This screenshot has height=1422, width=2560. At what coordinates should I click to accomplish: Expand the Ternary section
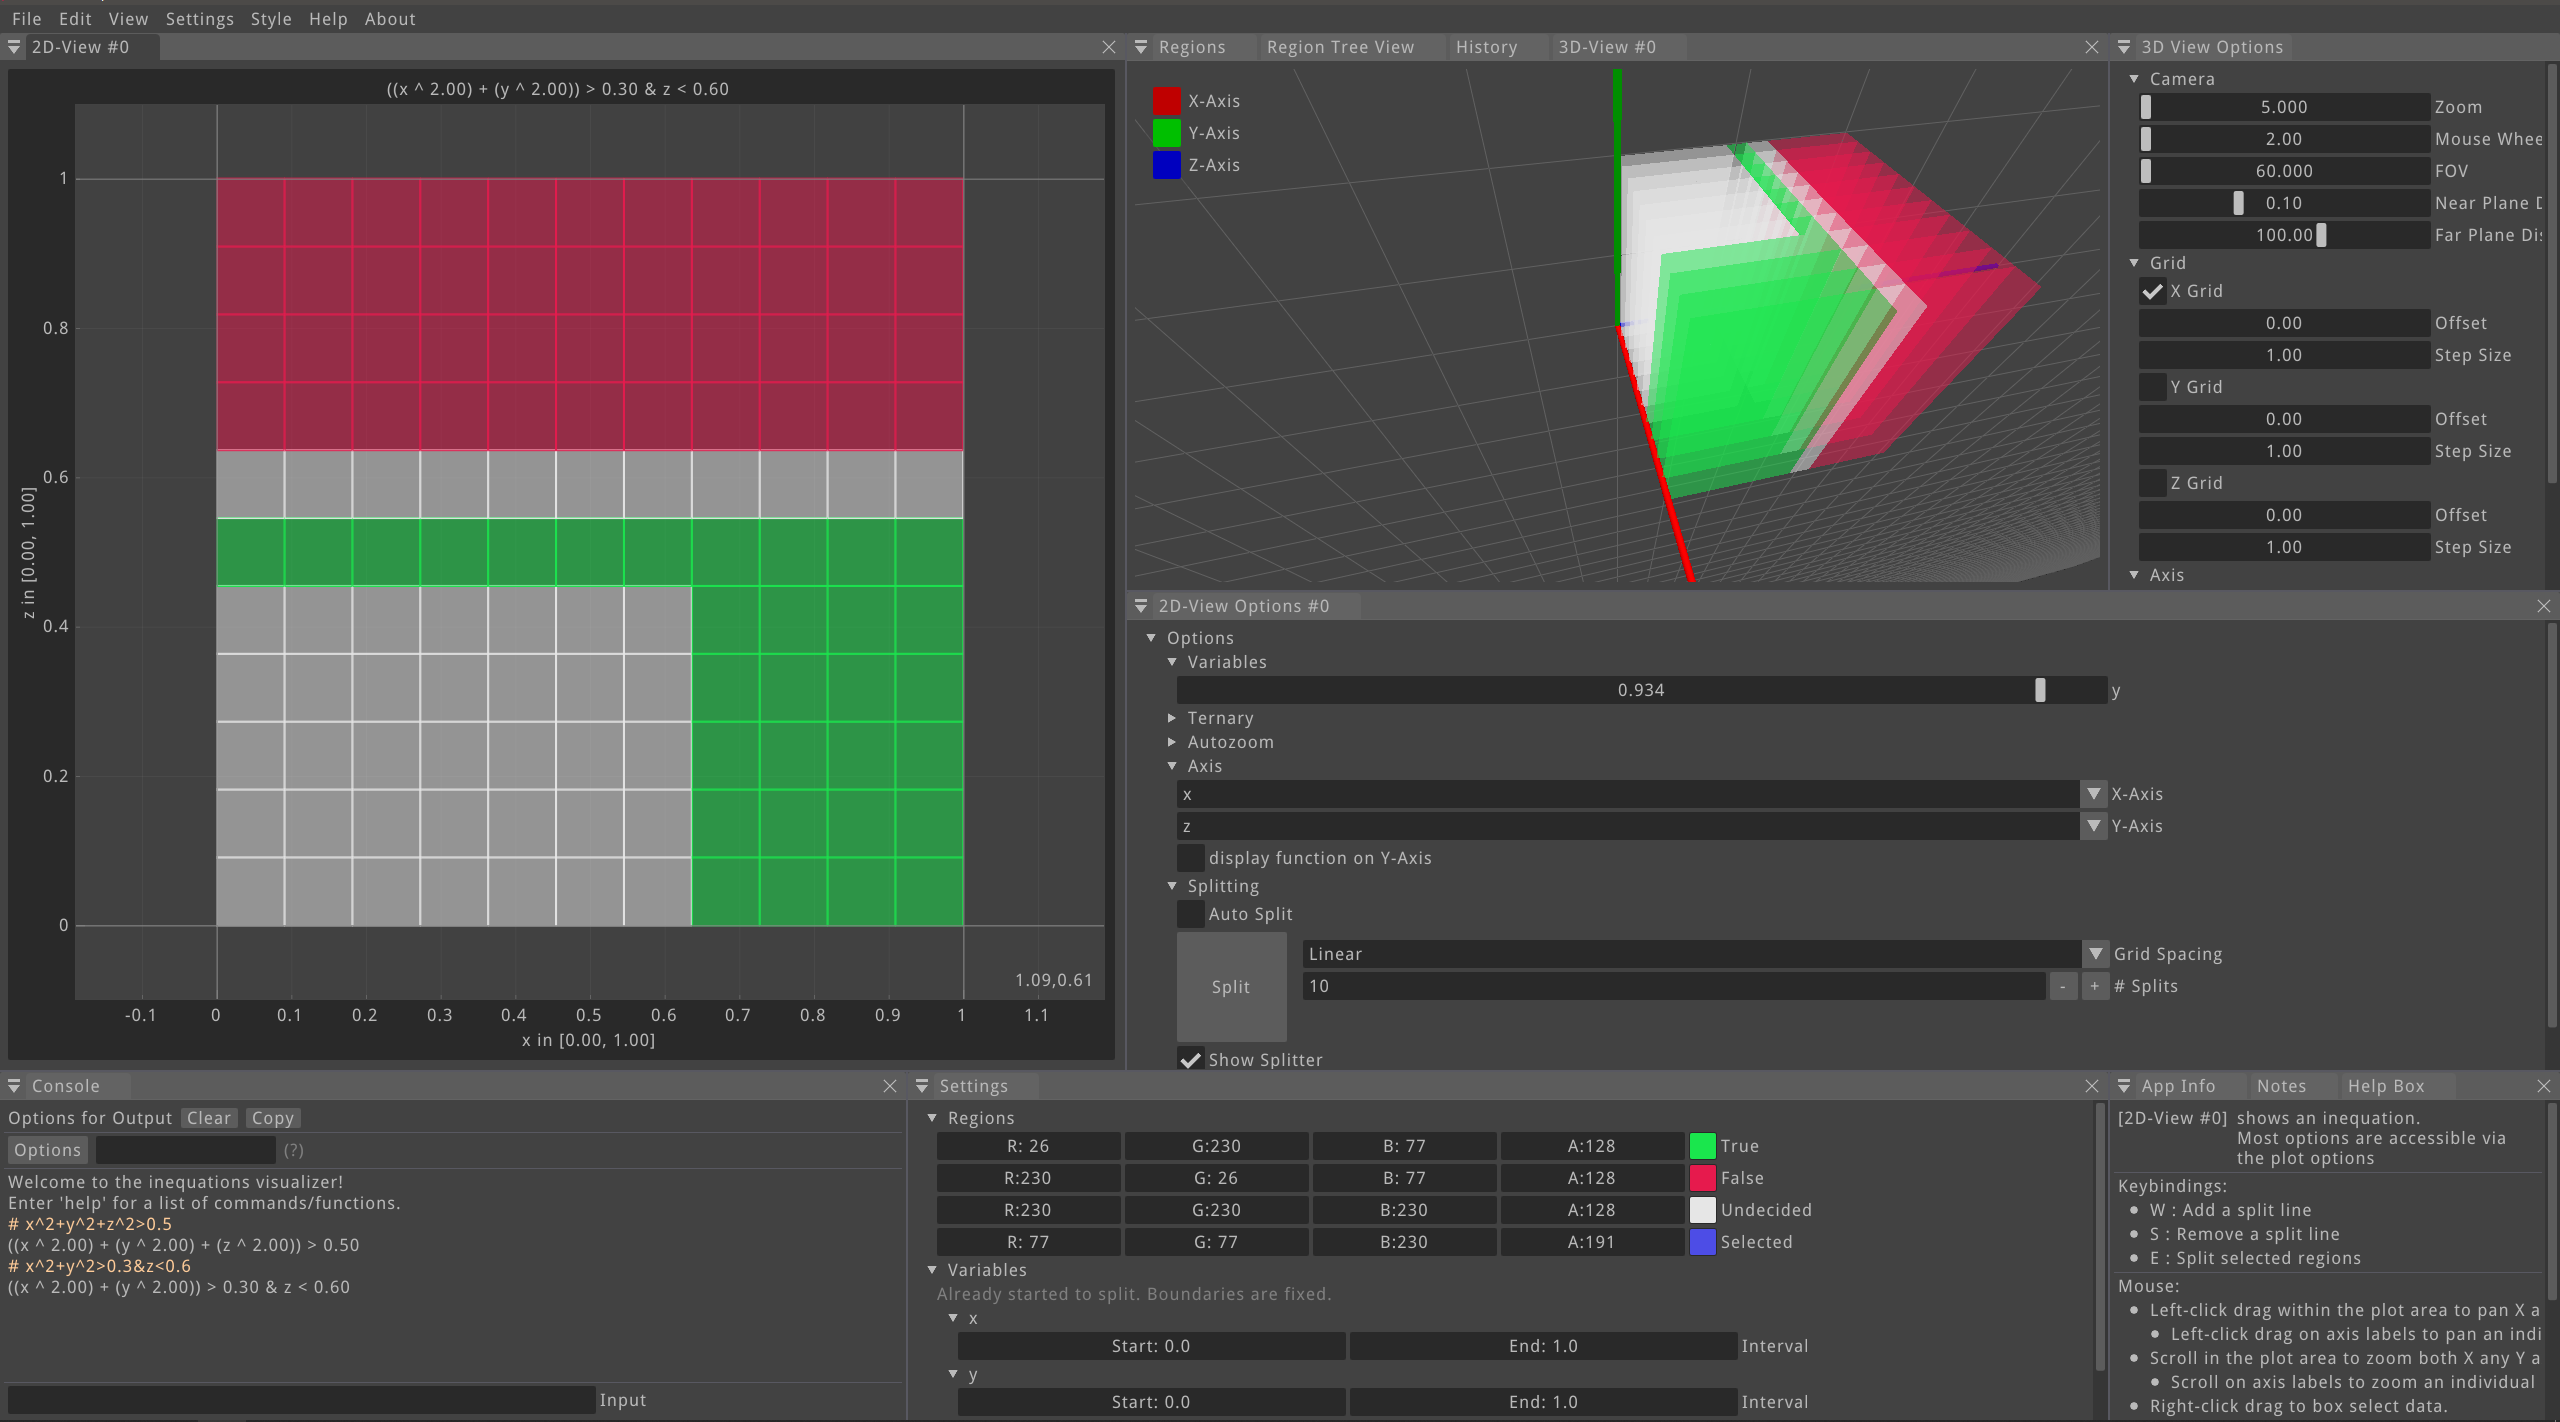point(1172,718)
